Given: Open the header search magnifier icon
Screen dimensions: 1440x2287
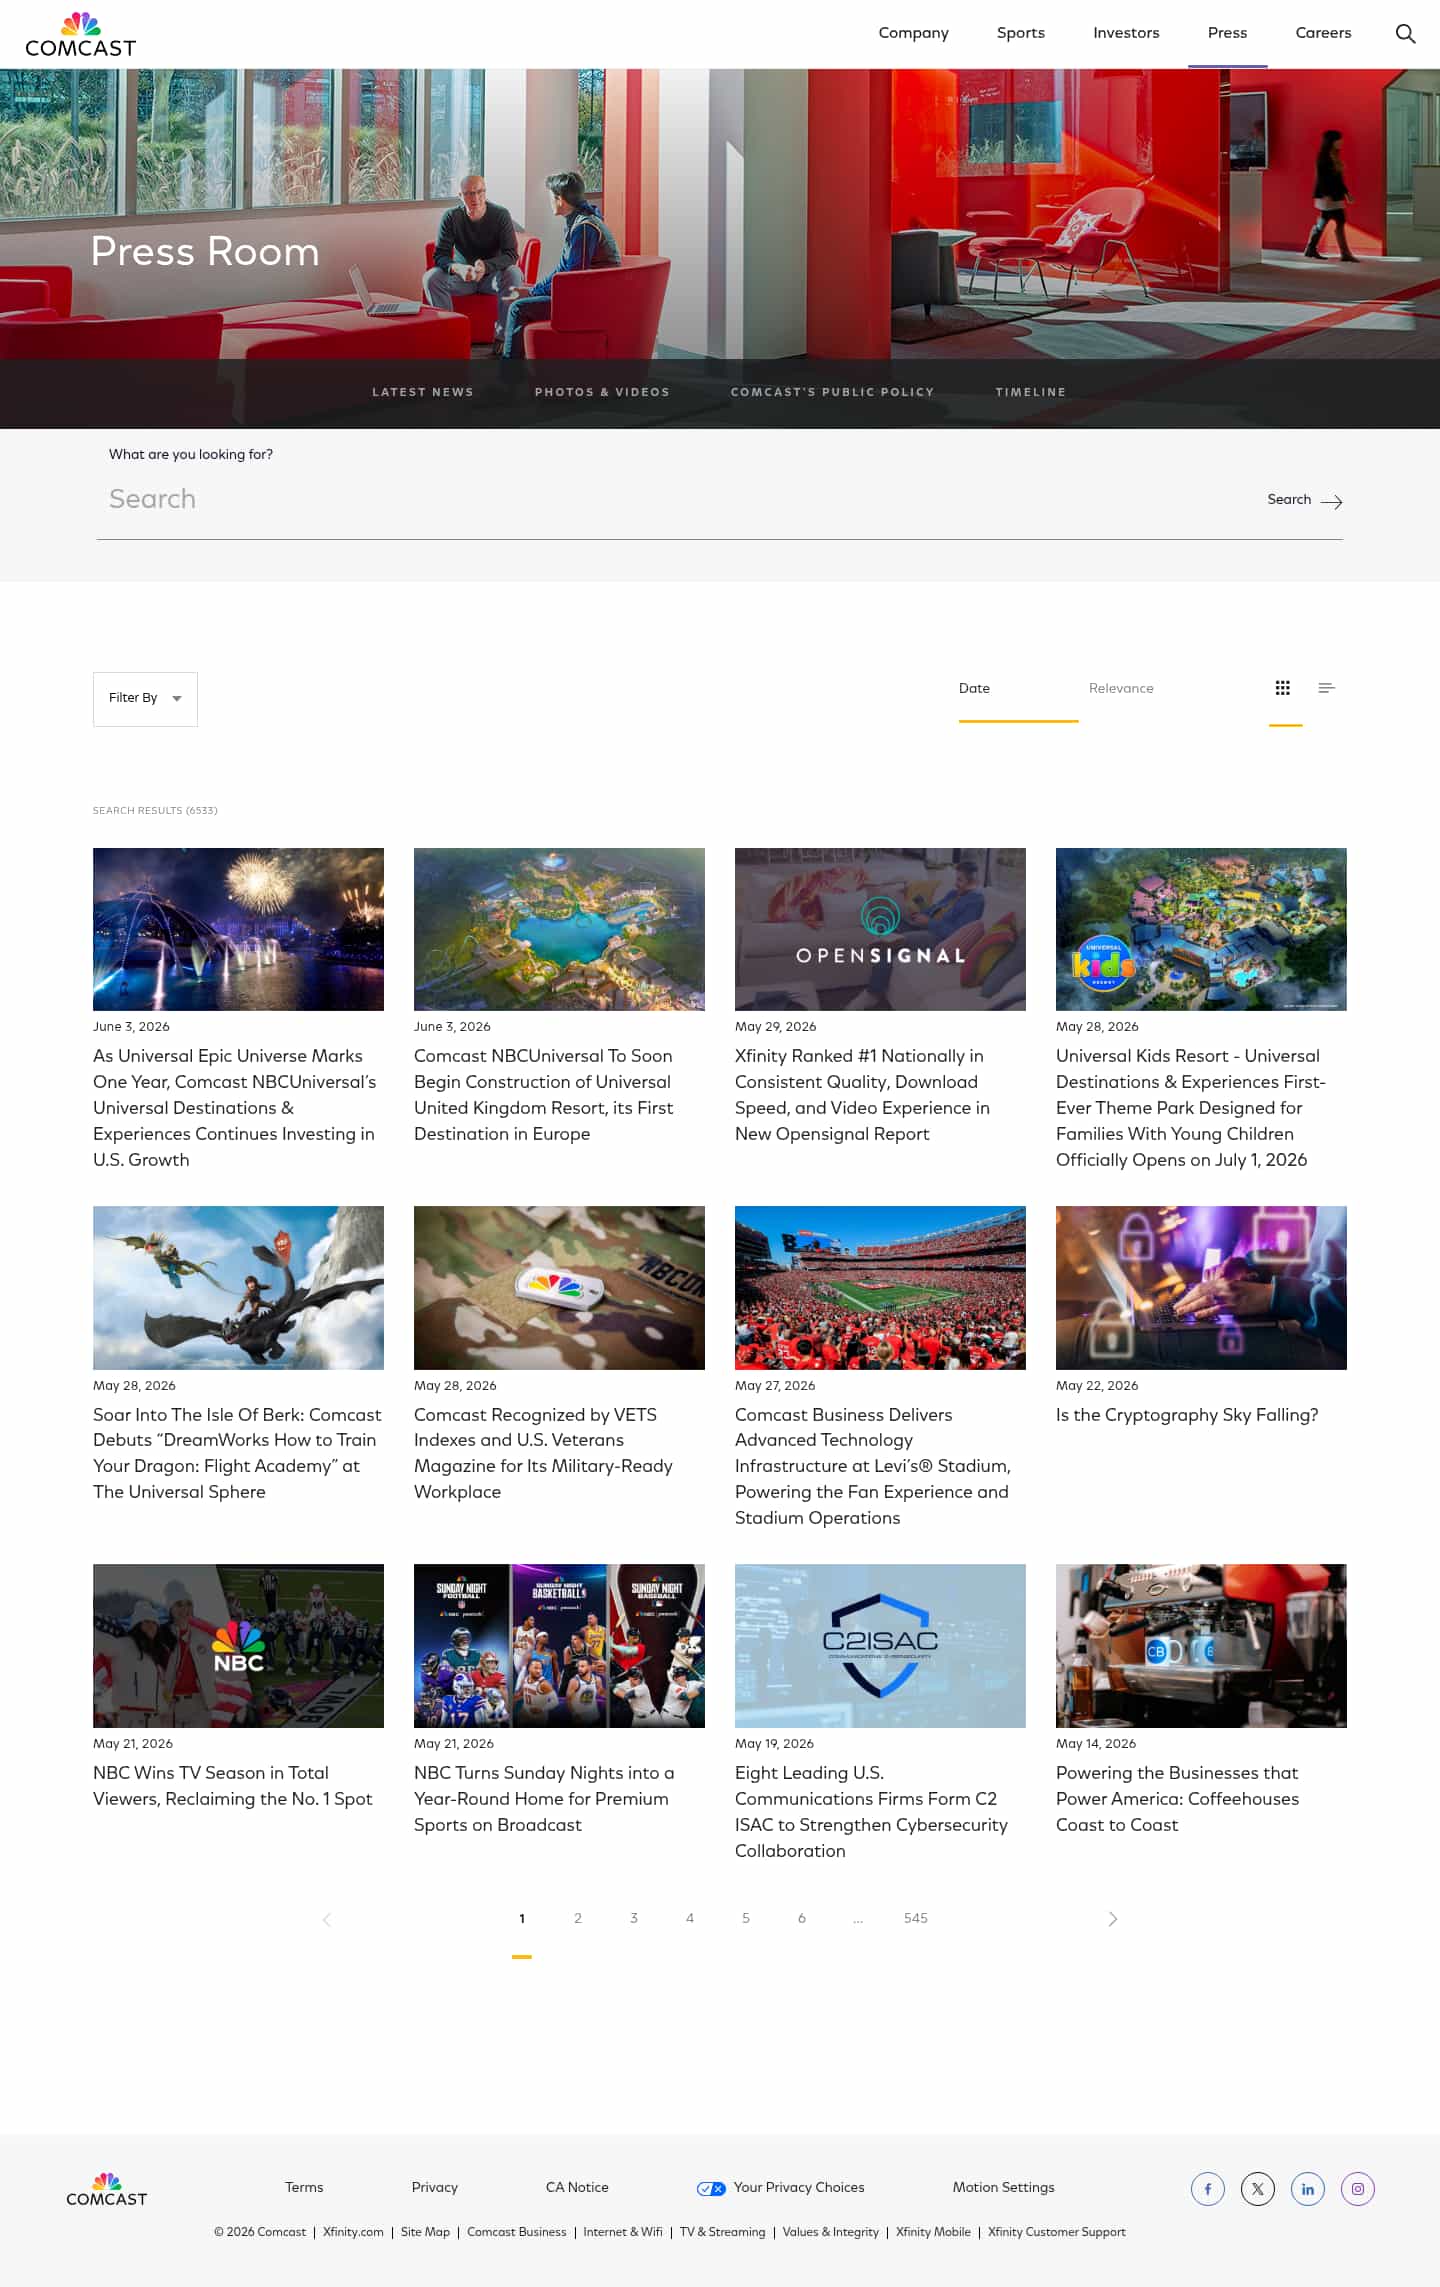Looking at the screenshot, I should (1405, 33).
